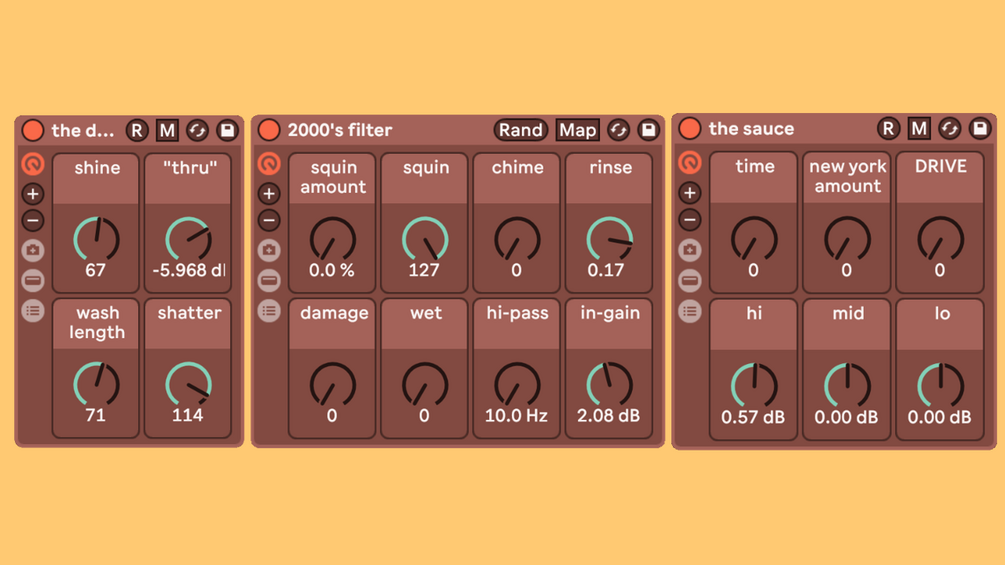
Task: Click the minus icon in 'the d...' sidebar
Action: pyautogui.click(x=33, y=220)
